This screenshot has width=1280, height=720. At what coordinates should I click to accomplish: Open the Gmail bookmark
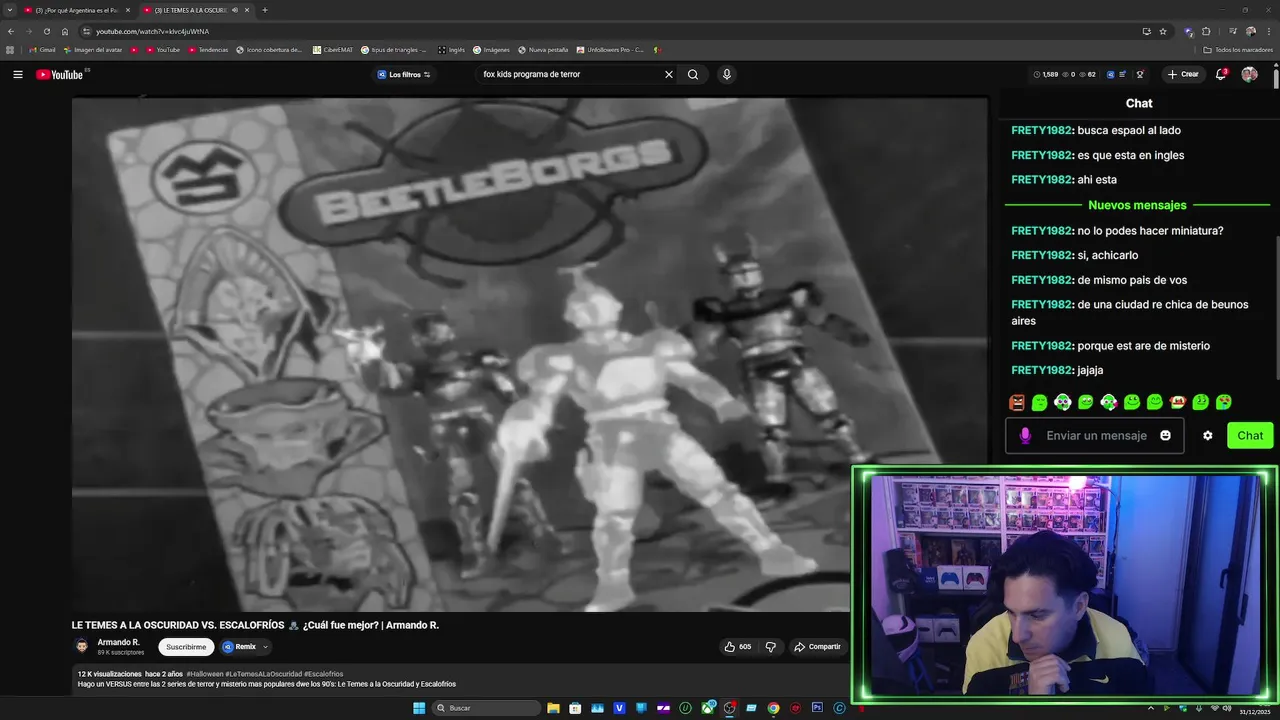[x=42, y=50]
